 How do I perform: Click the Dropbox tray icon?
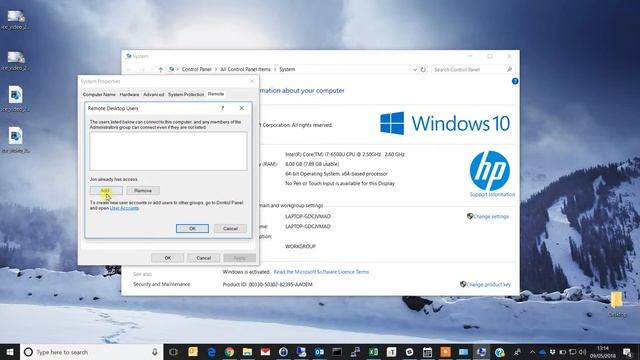pyautogui.click(x=552, y=352)
